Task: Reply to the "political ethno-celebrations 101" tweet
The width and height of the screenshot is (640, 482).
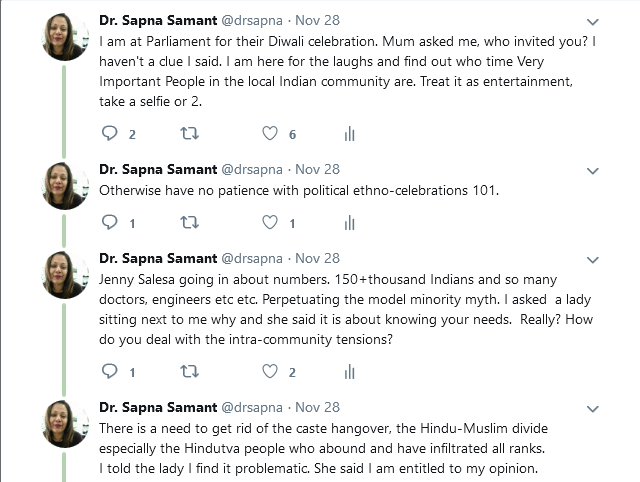Action: pos(109,223)
